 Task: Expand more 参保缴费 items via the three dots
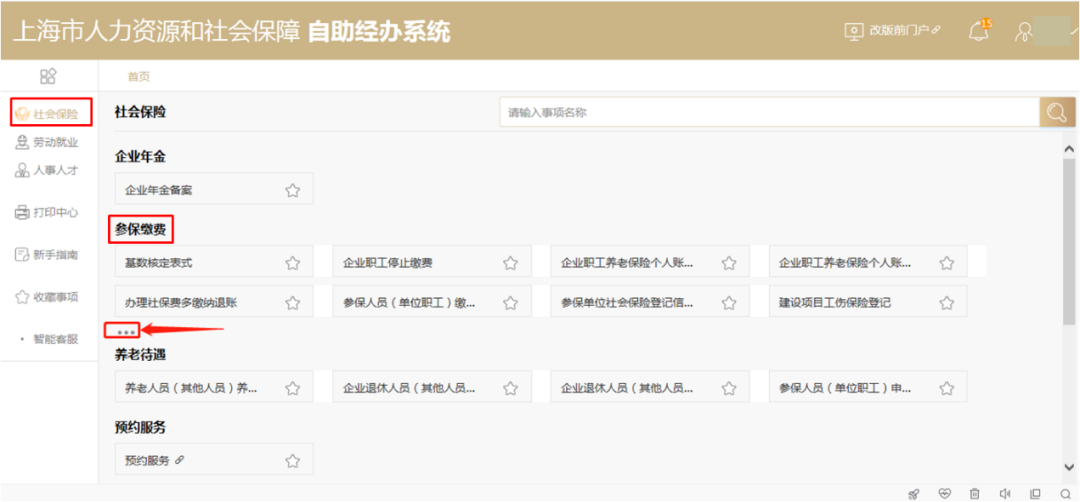[125, 332]
